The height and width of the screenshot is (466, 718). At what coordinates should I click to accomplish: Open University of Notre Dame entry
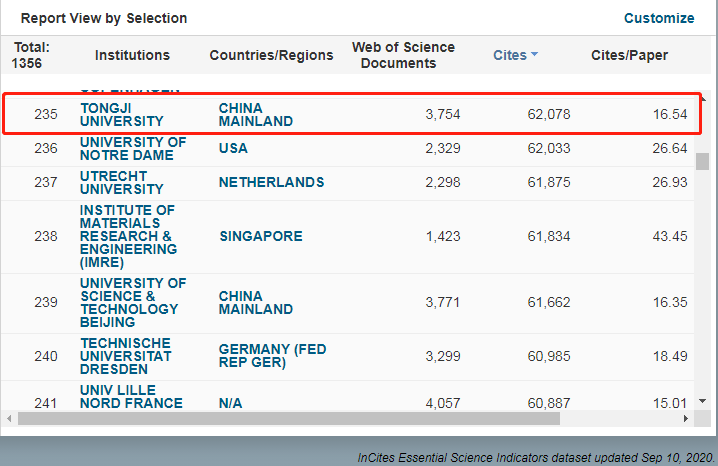pos(133,148)
